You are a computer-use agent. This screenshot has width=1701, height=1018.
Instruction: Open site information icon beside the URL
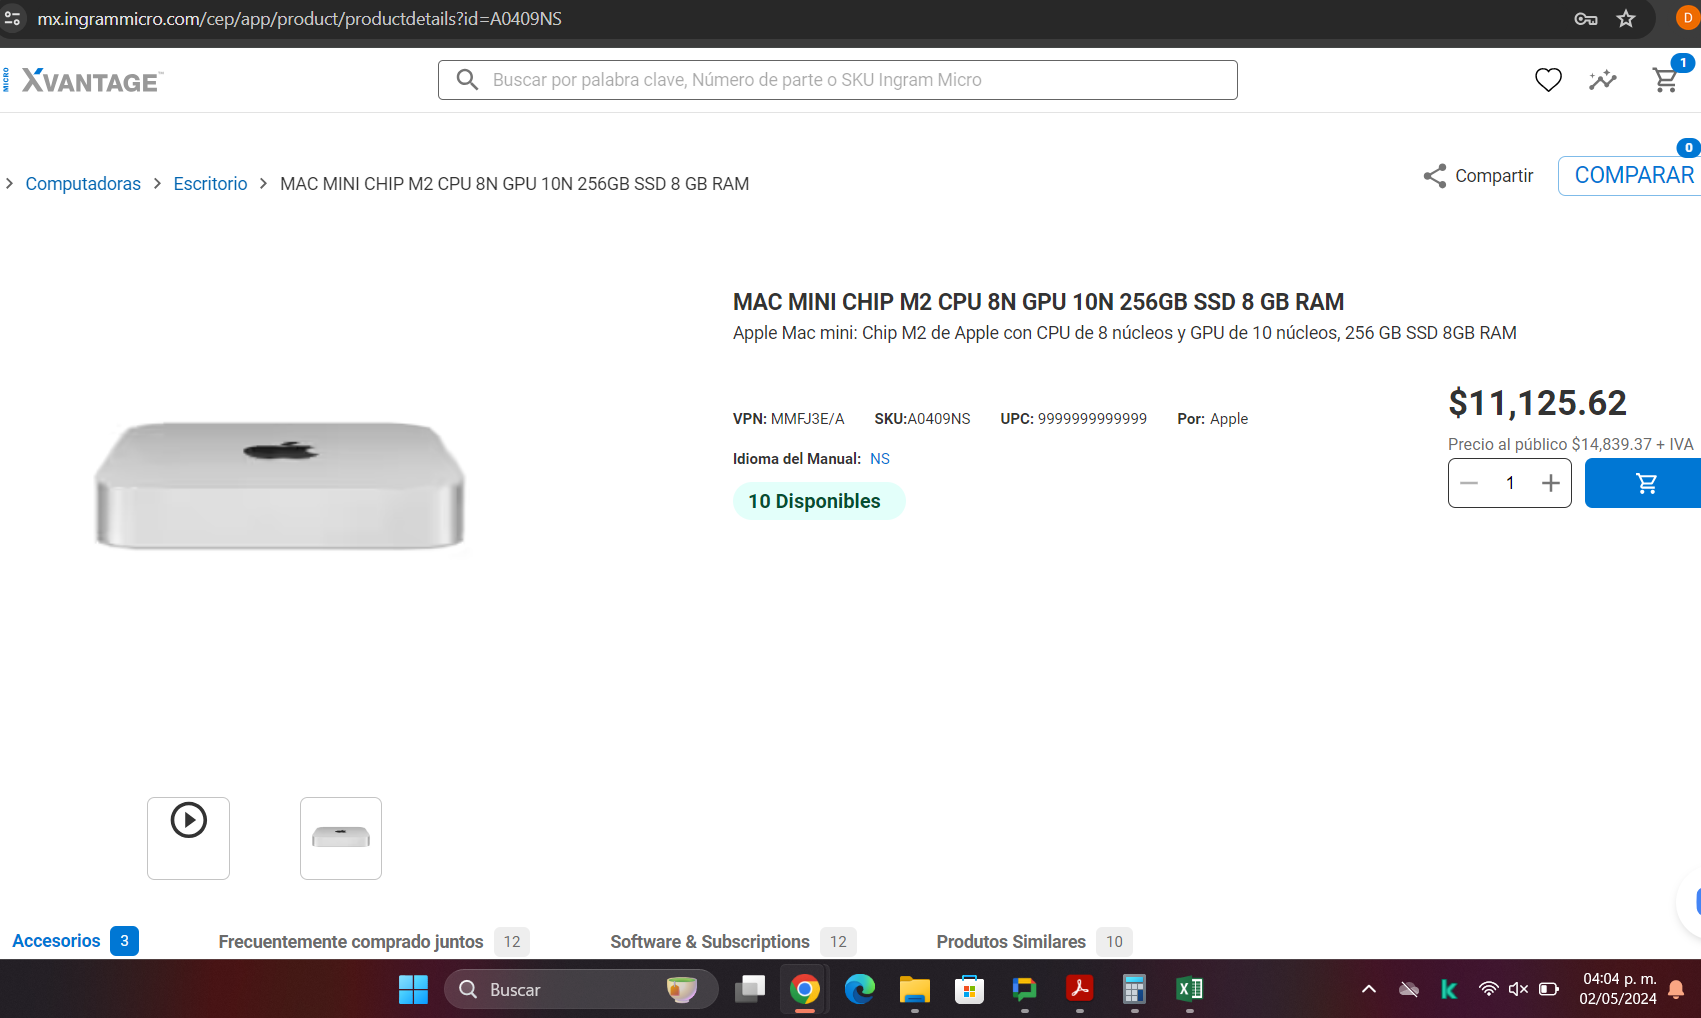tap(12, 19)
